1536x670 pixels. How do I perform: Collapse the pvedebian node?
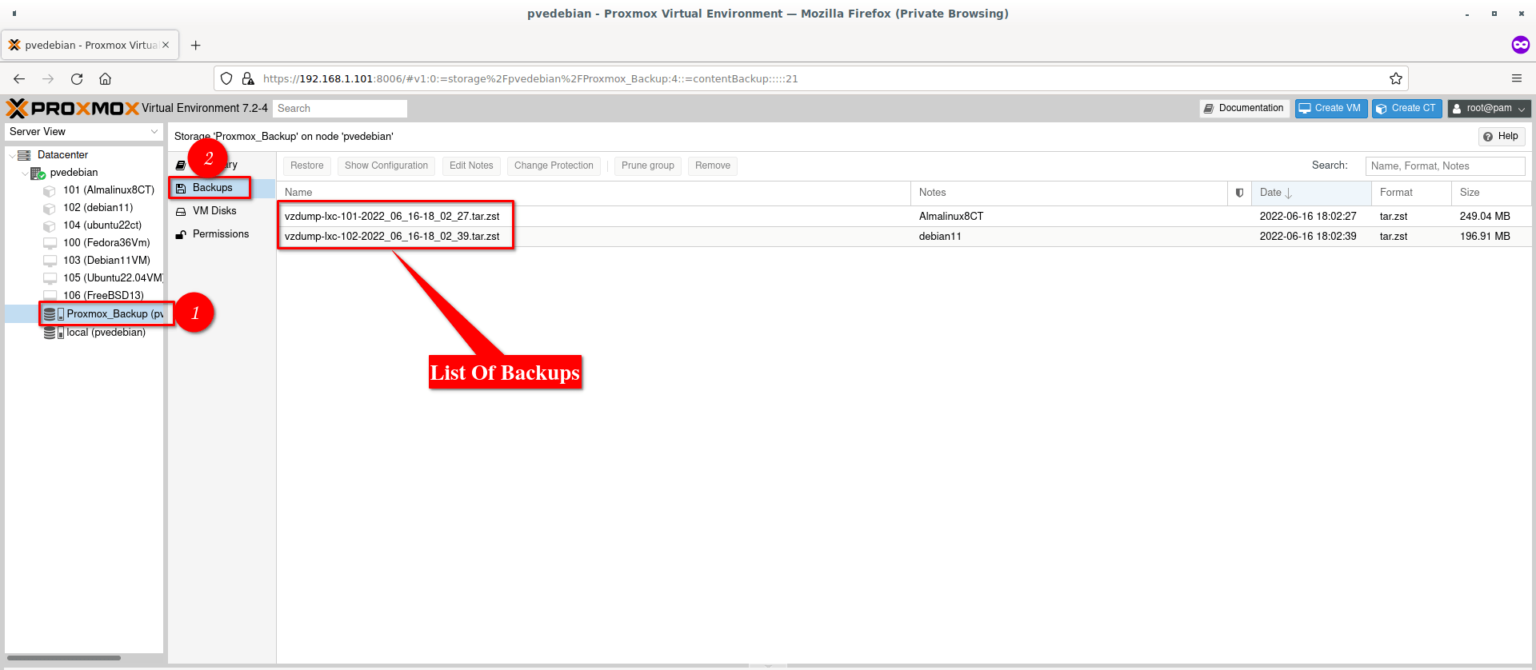point(25,172)
